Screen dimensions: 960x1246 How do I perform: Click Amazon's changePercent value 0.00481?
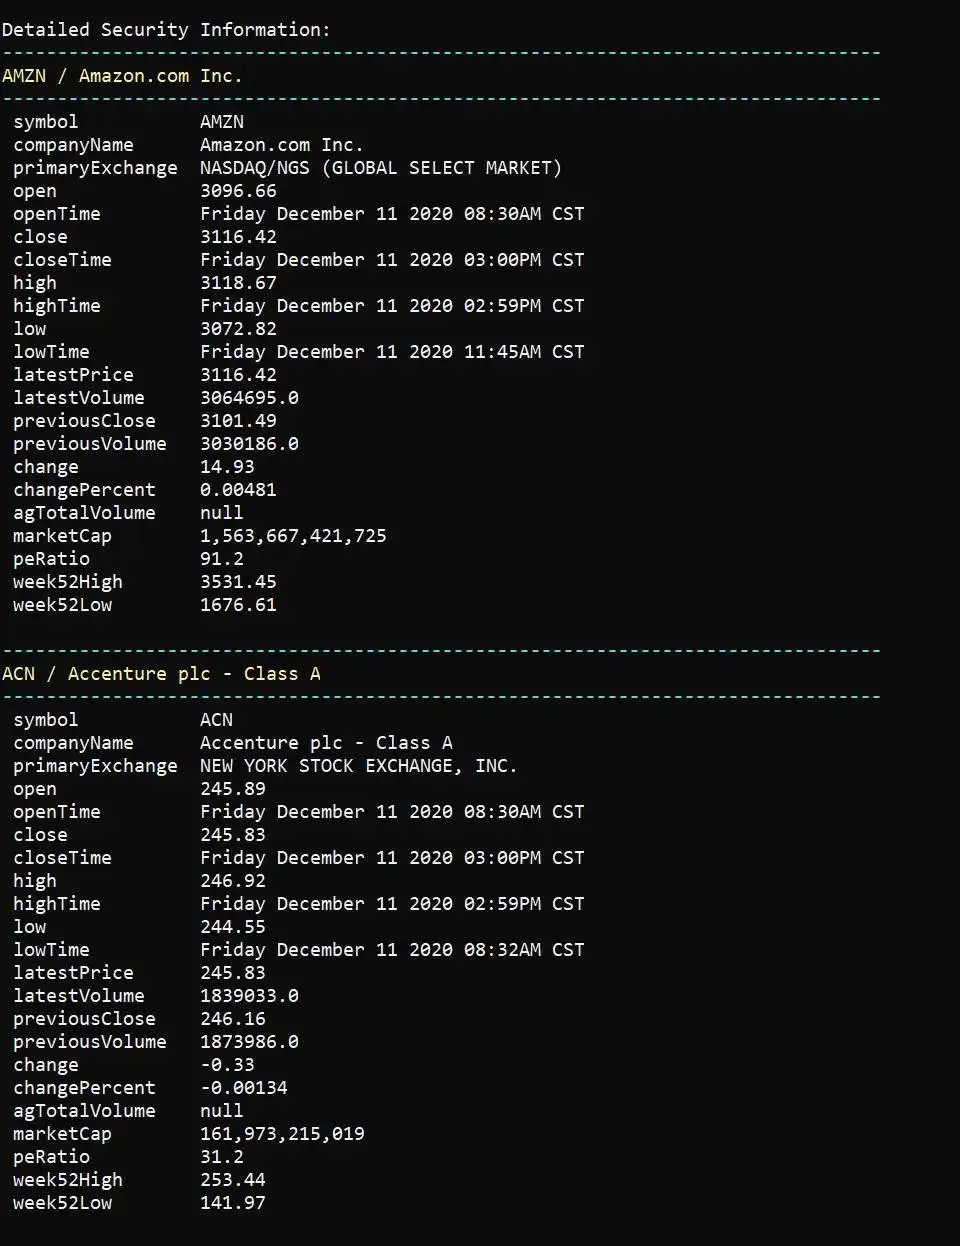[238, 490]
